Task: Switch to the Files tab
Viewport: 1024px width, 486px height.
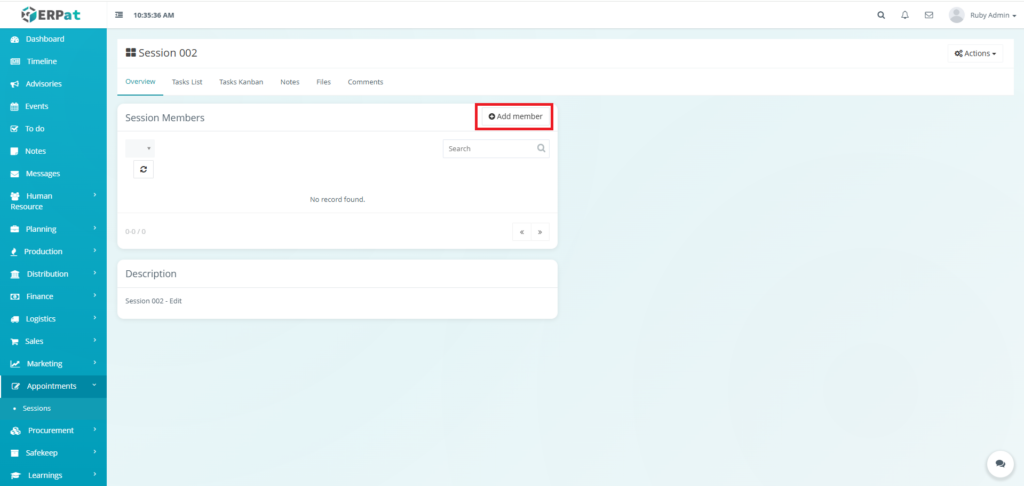Action: pyautogui.click(x=323, y=82)
